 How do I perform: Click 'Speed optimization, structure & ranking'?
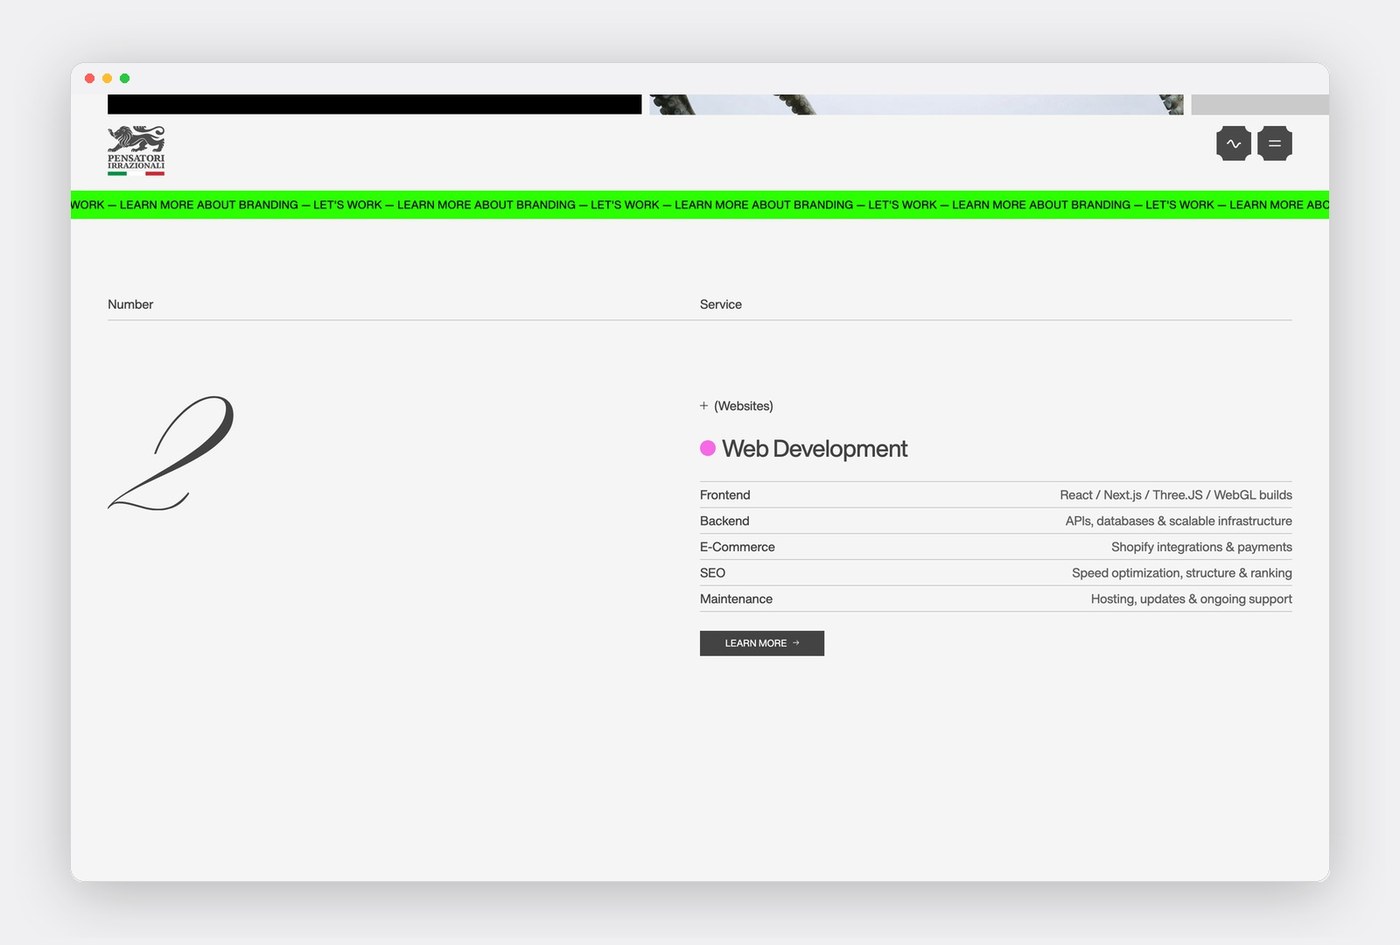pyautogui.click(x=1182, y=573)
